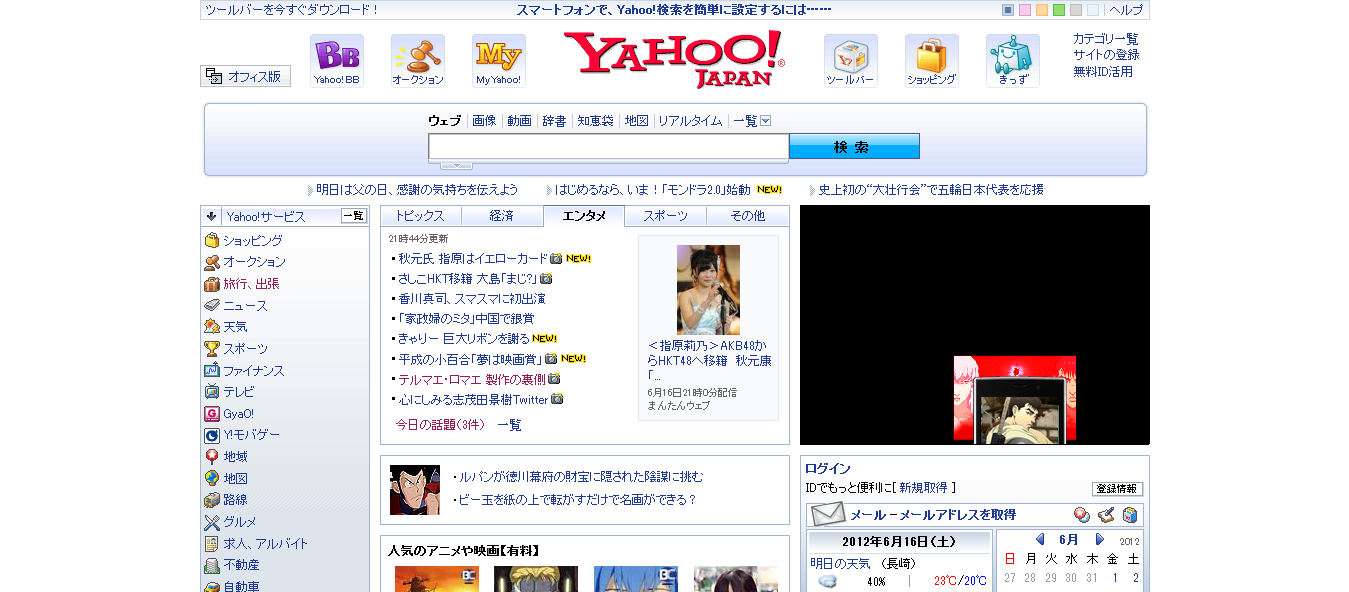The image size is (1349, 592).
Task: Expand the search box suggestion handle
Action: point(456,165)
